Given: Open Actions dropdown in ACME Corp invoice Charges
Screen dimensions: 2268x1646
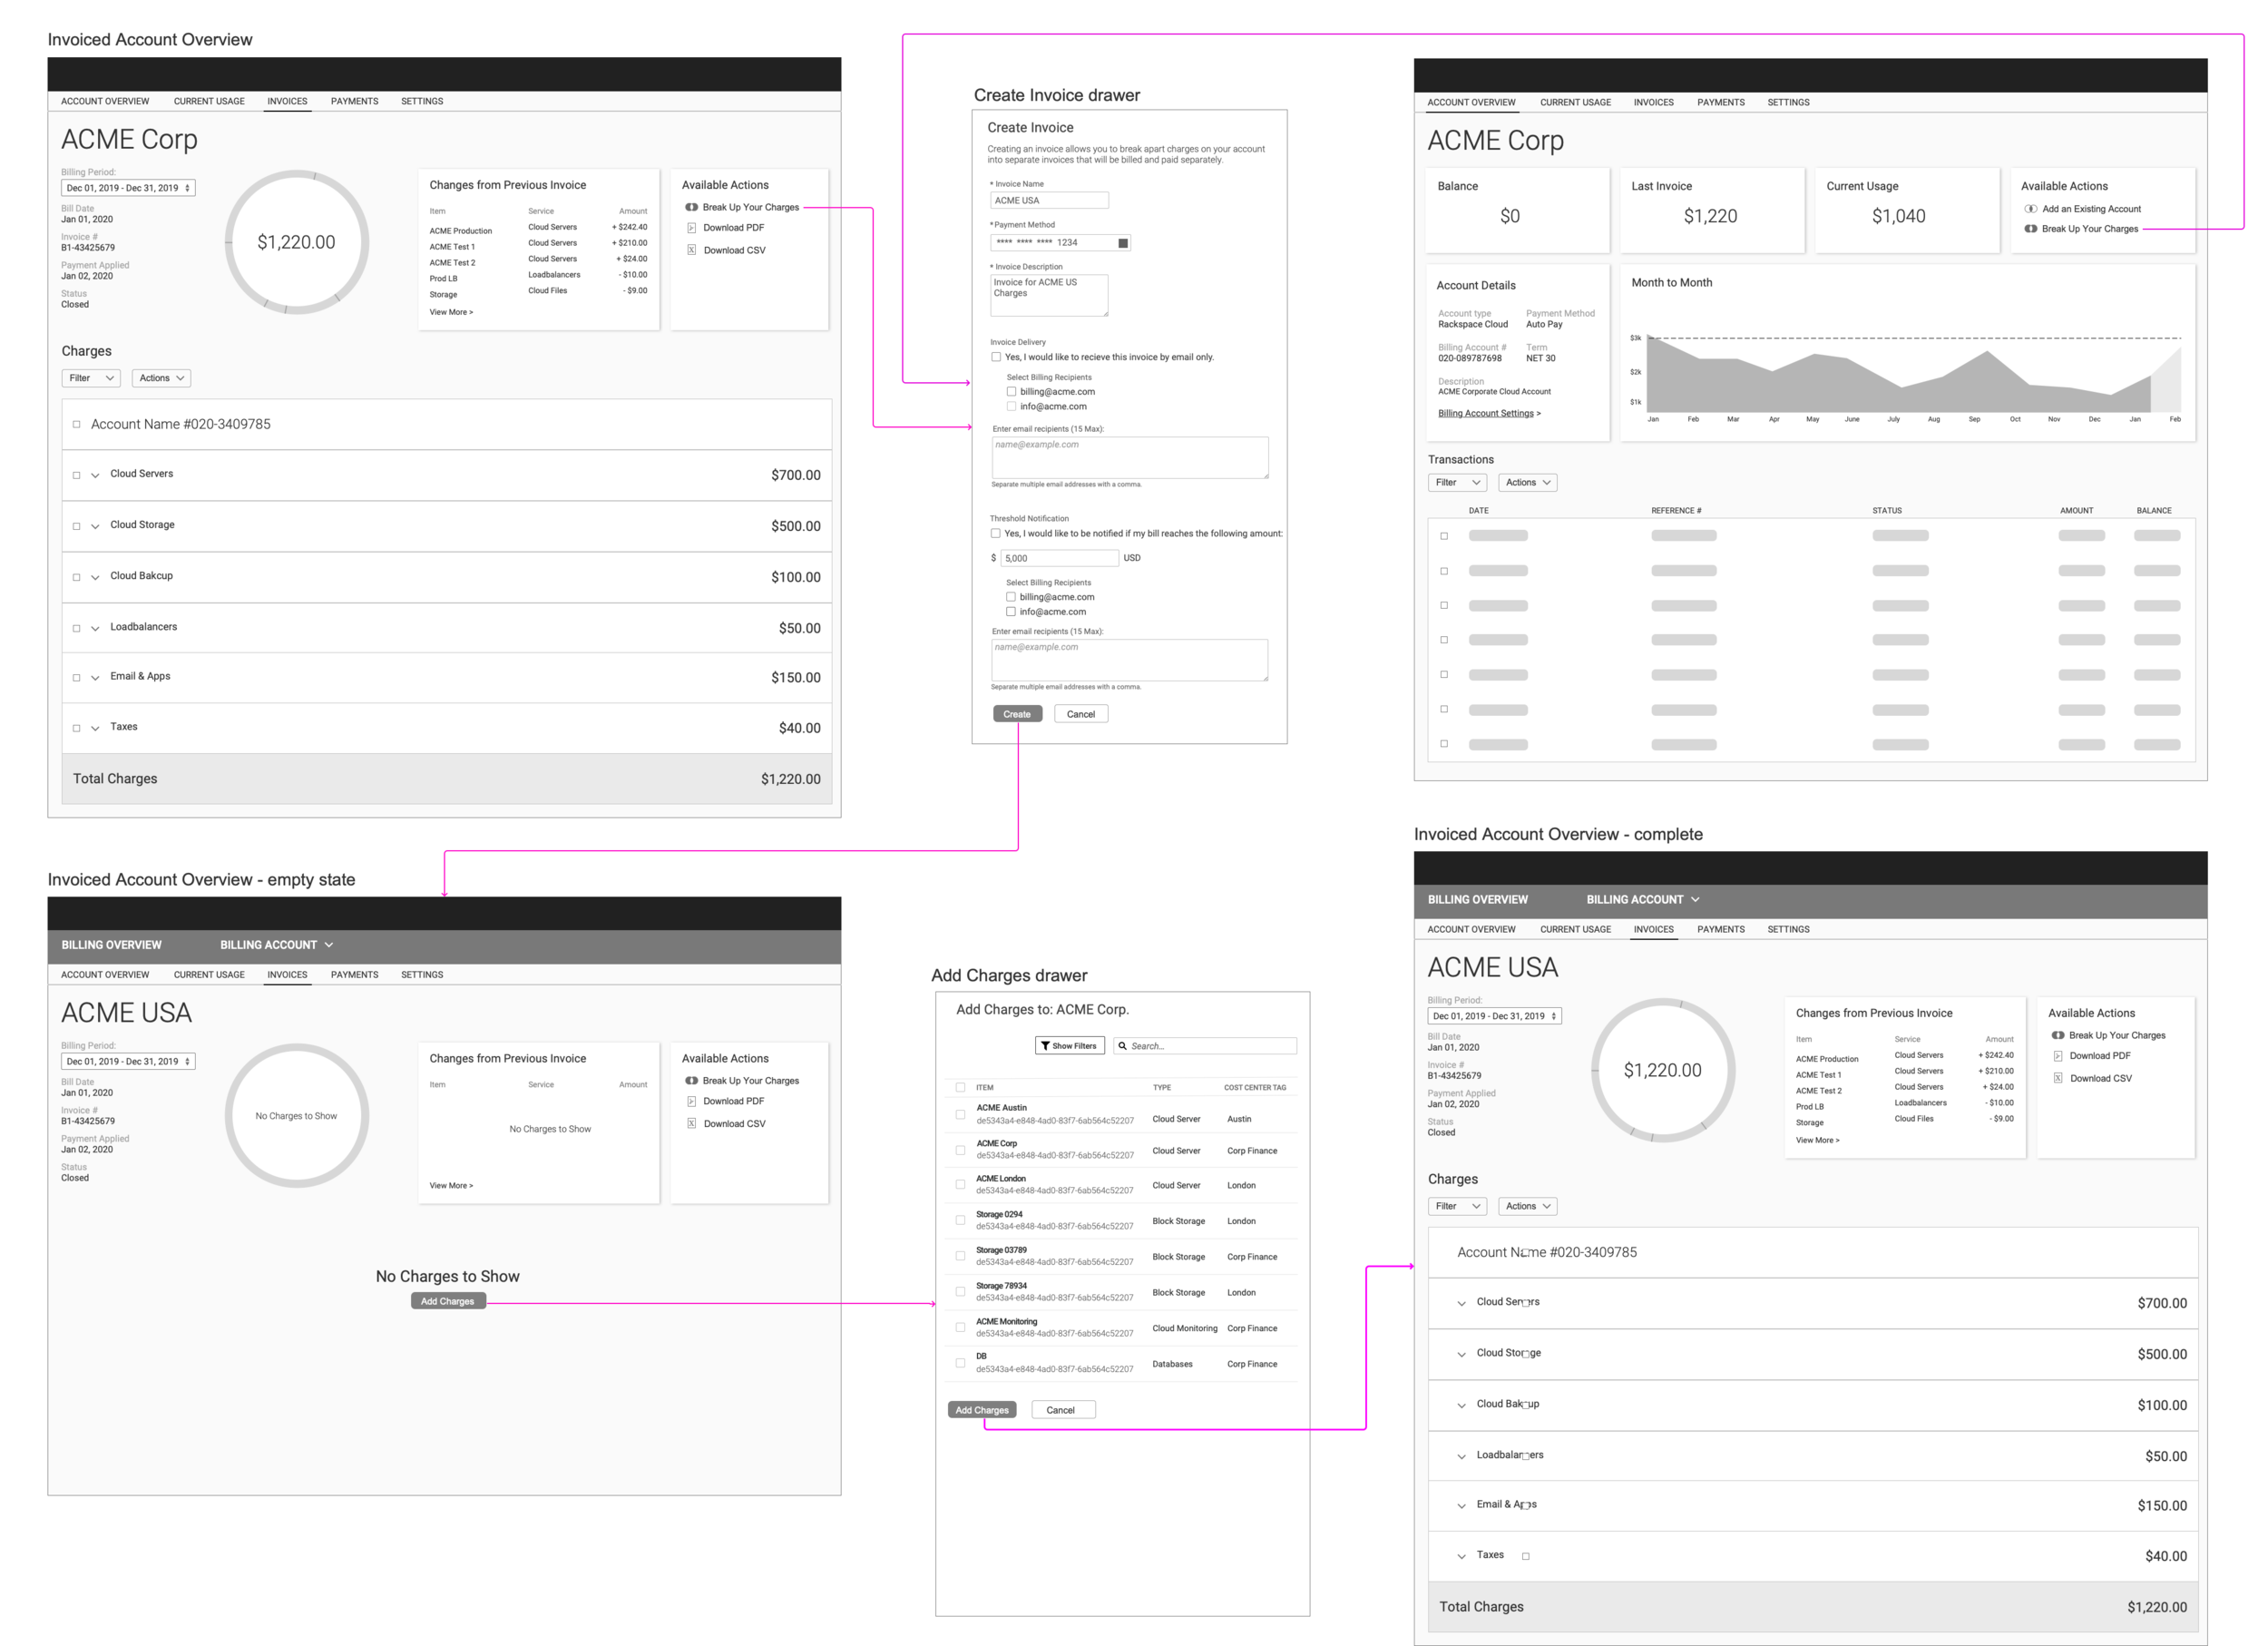Looking at the screenshot, I should (161, 378).
